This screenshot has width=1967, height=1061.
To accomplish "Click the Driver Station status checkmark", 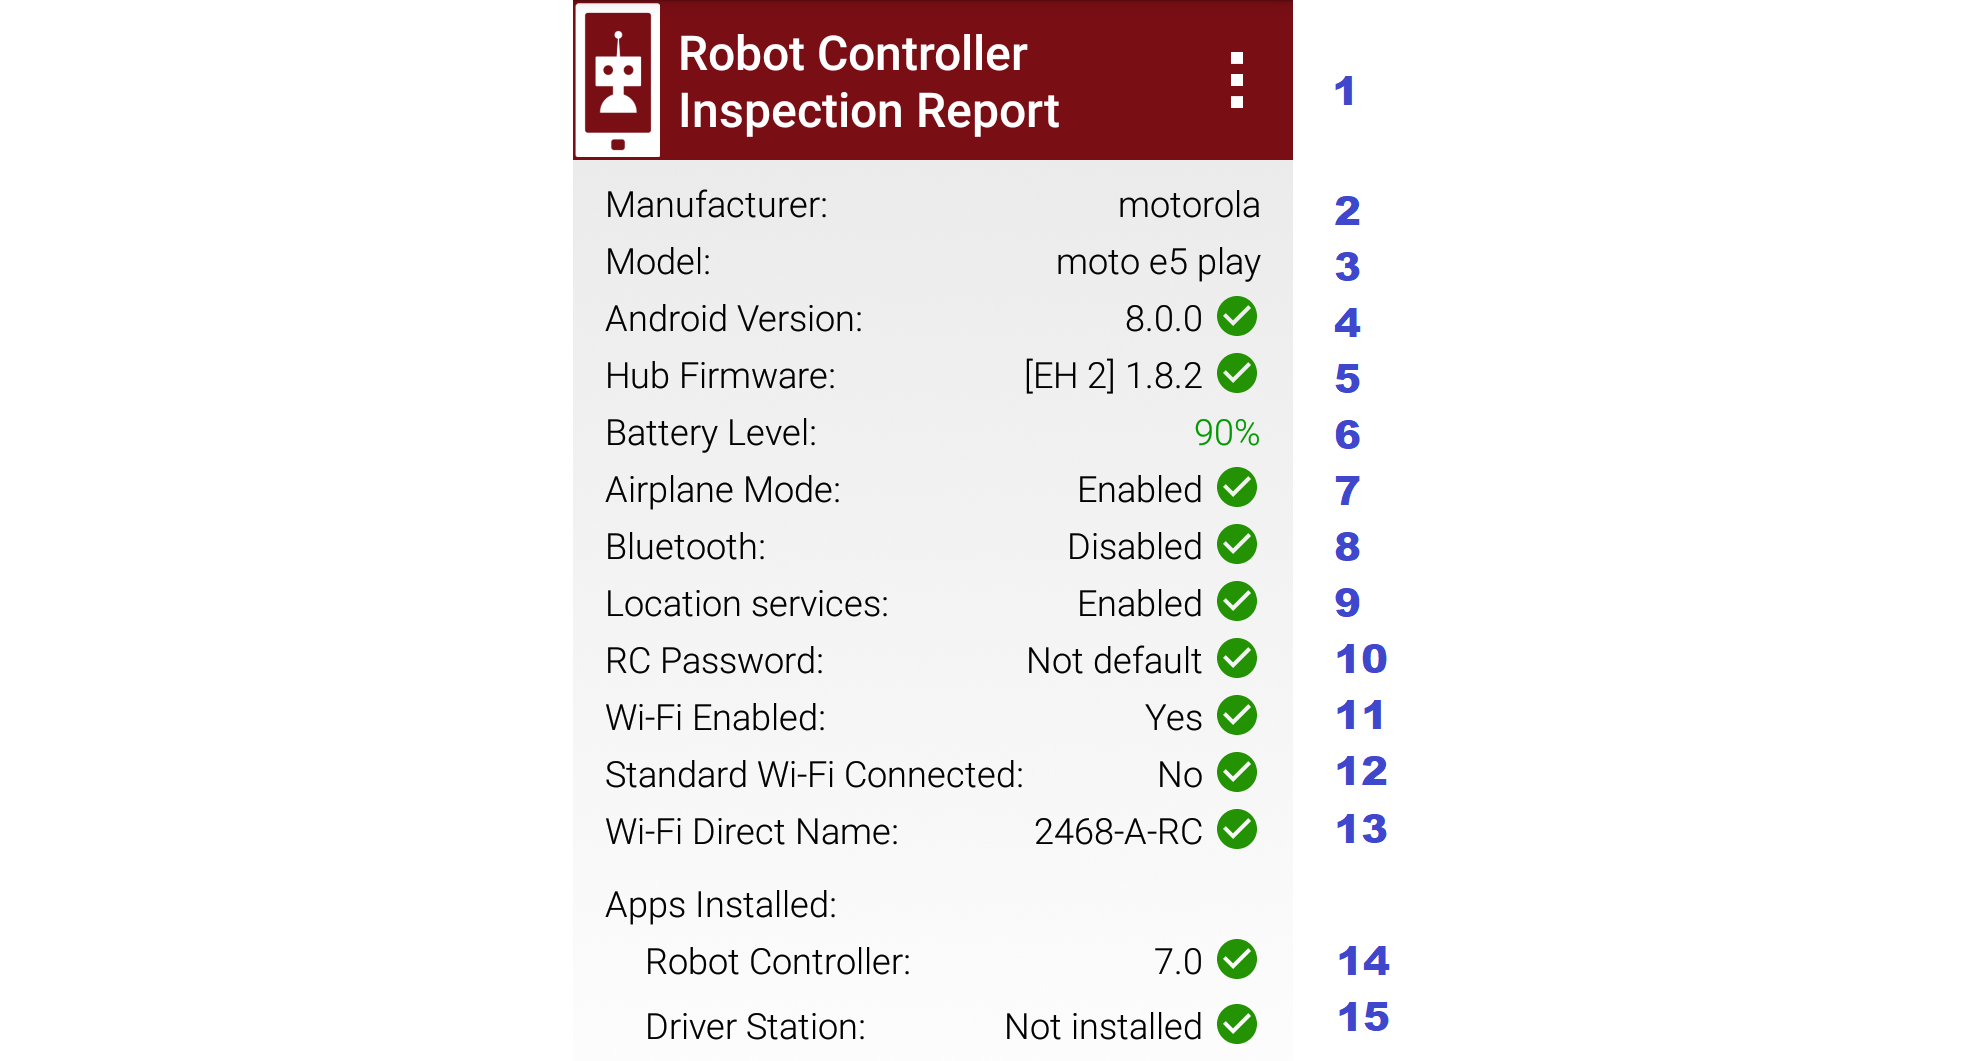I will [1237, 1025].
